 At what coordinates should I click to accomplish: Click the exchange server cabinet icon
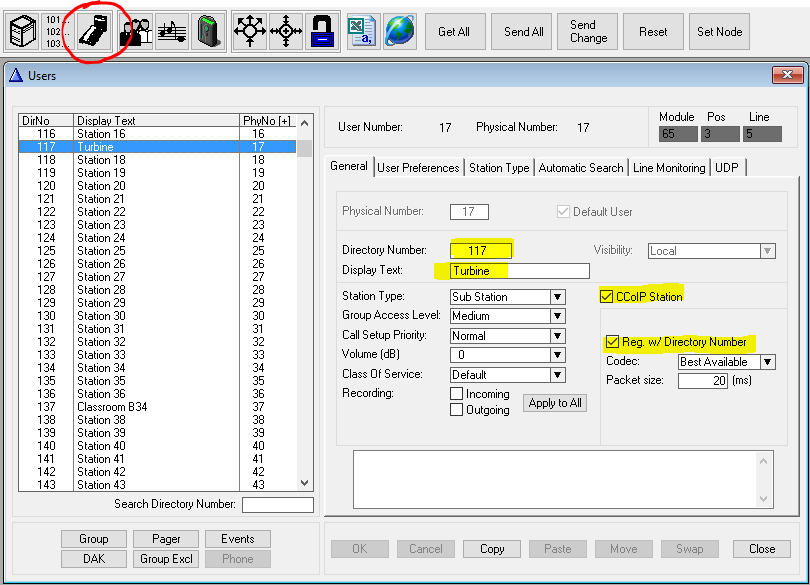21,31
